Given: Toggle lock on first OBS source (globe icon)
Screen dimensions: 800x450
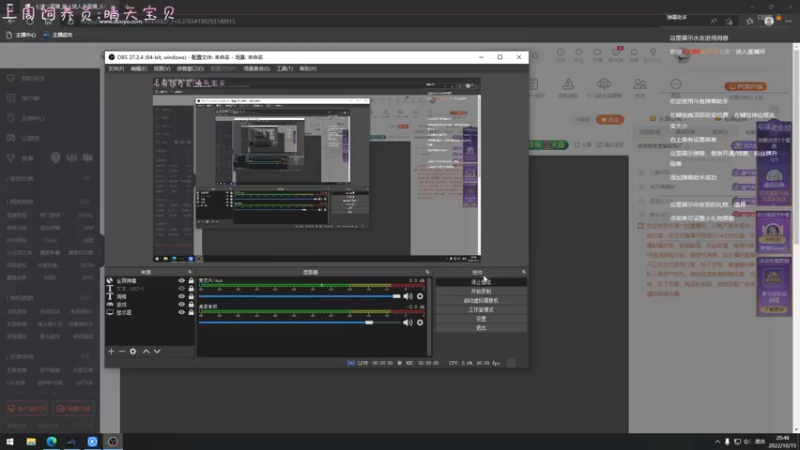Looking at the screenshot, I should click(191, 281).
